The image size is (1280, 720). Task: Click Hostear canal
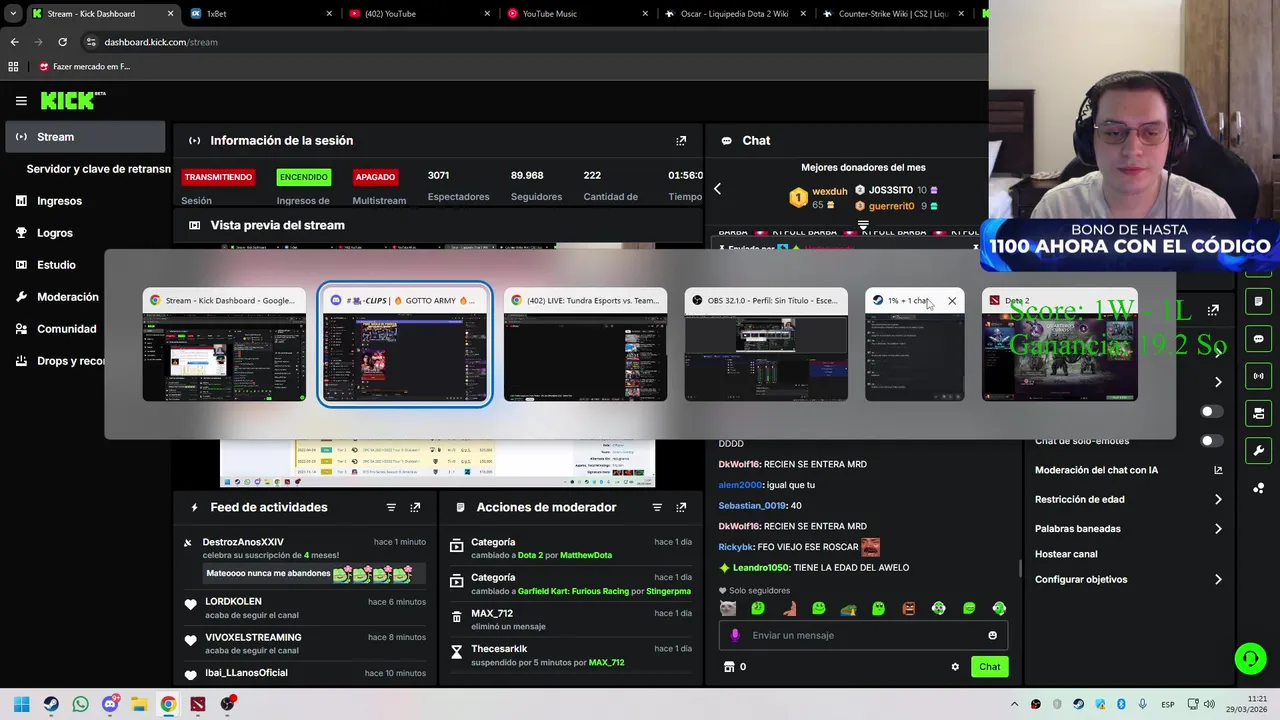[1066, 554]
